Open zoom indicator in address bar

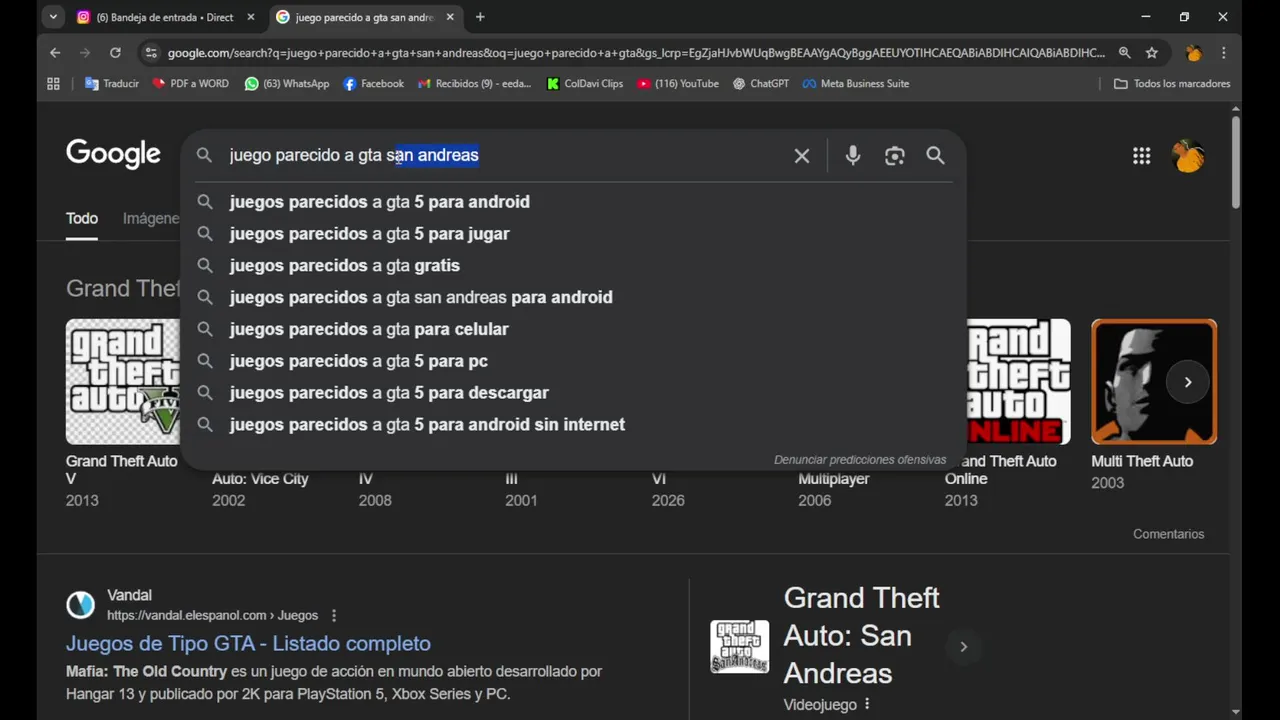(x=1125, y=53)
